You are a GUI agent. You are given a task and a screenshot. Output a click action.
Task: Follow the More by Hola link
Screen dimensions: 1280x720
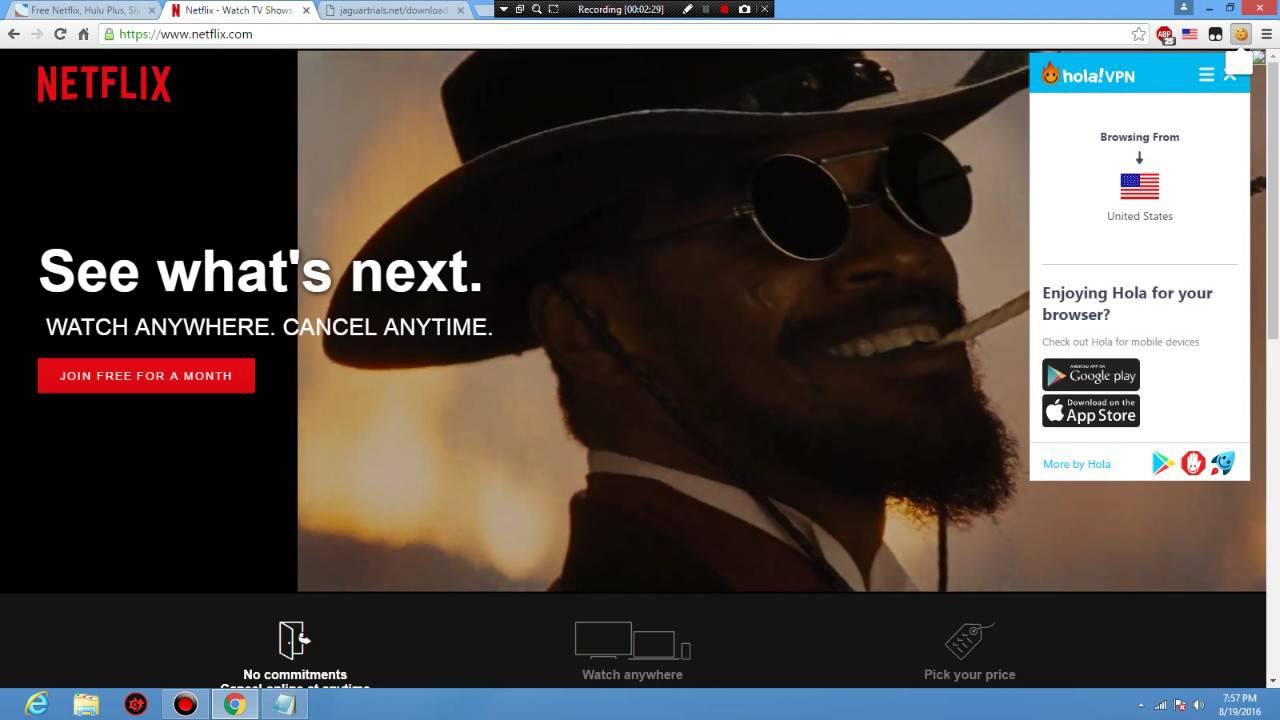1076,464
